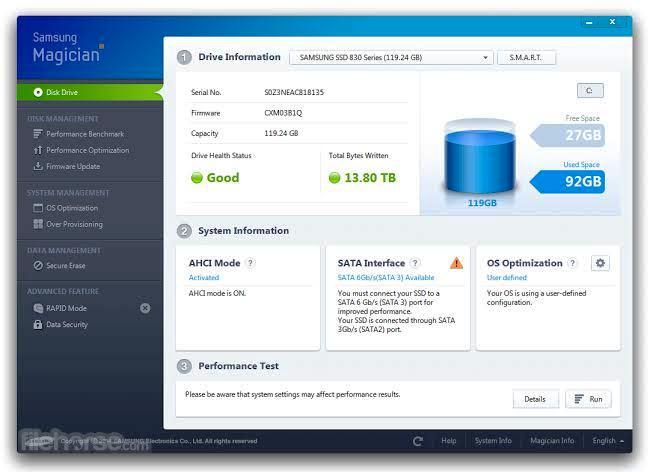Open Performance Benchmark page
This screenshot has height=472, width=650.
point(85,134)
